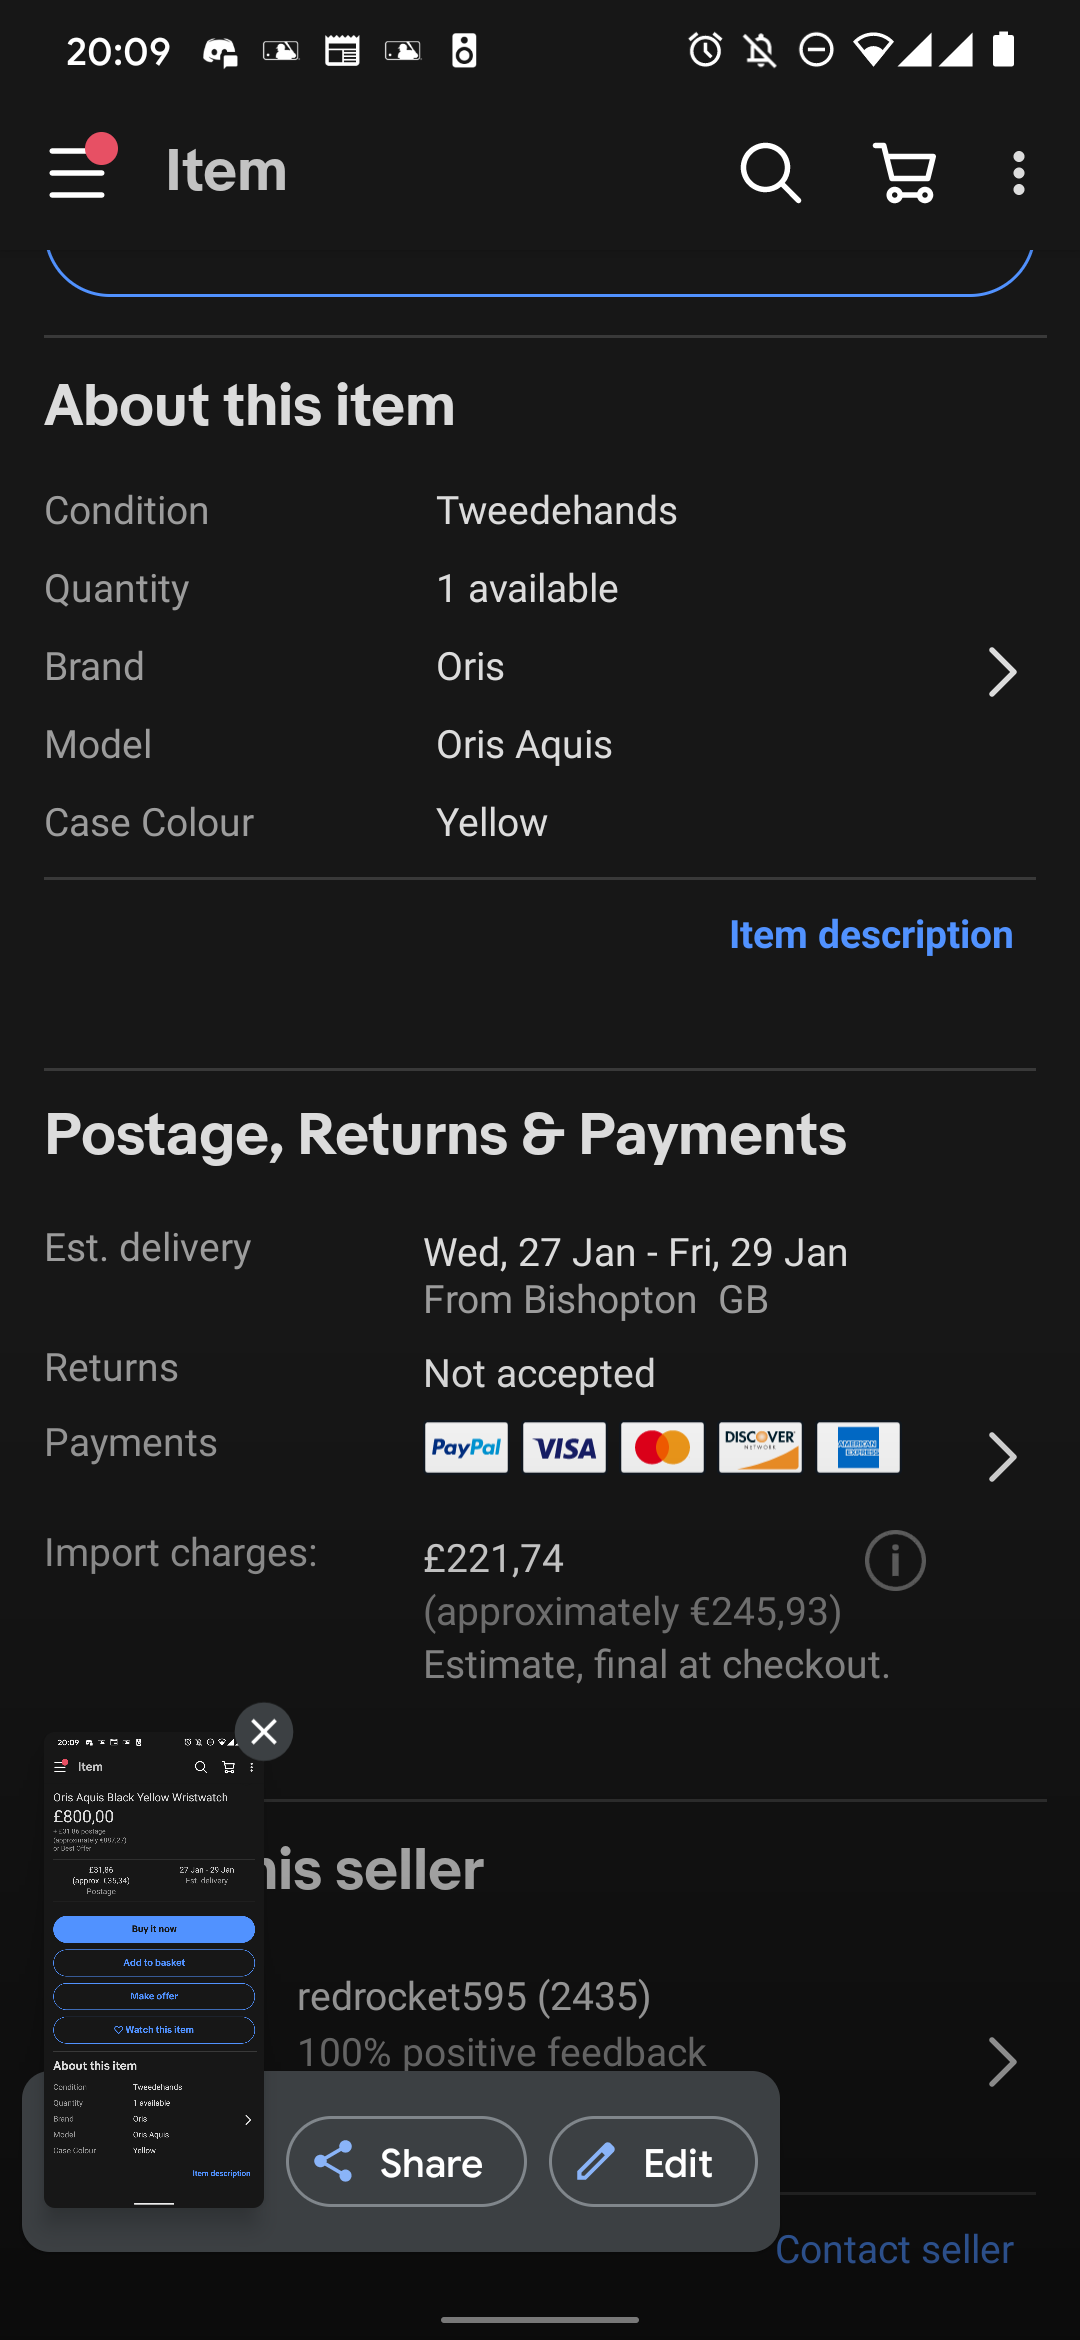Tap the PayPal payment logo
The height and width of the screenshot is (2340, 1080).
coord(466,1447)
